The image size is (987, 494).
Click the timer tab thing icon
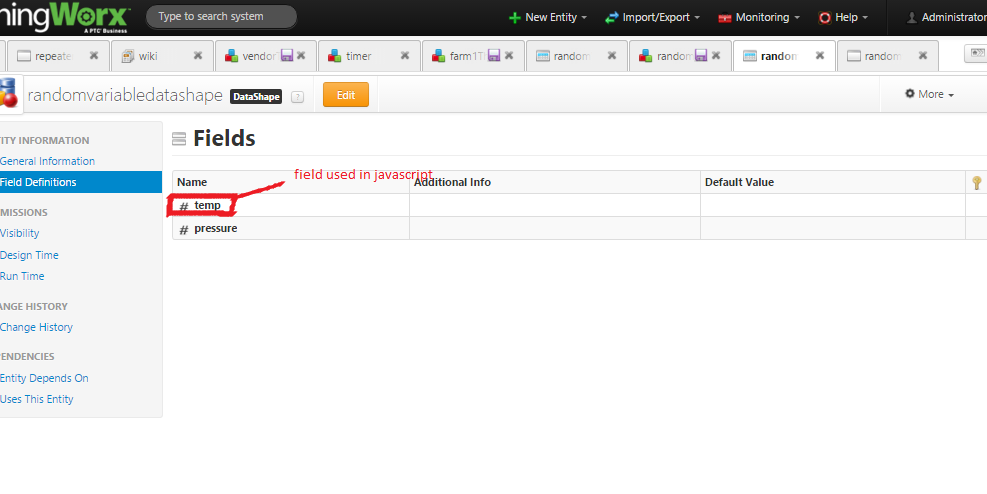pos(334,56)
